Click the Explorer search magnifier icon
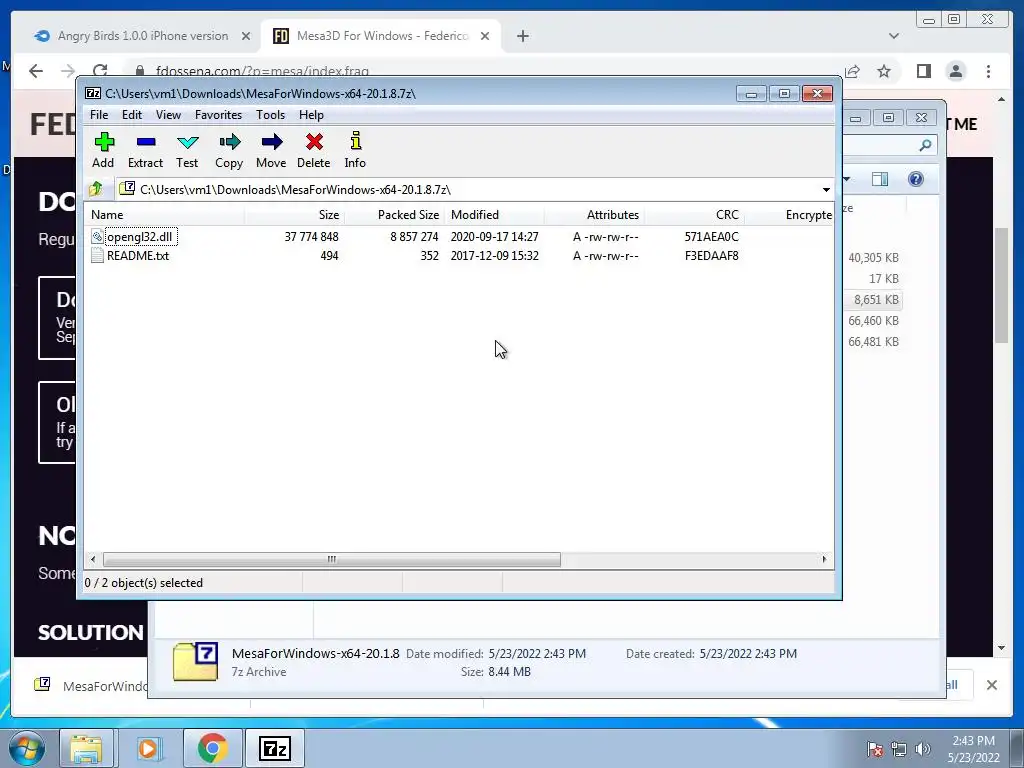This screenshot has height=768, width=1024. point(925,145)
